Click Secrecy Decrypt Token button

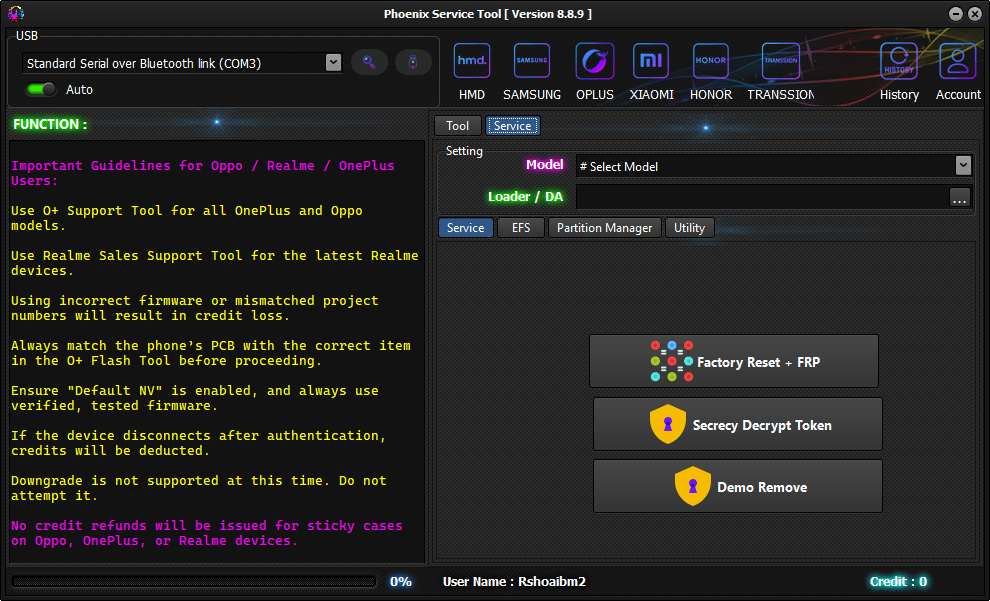737,424
